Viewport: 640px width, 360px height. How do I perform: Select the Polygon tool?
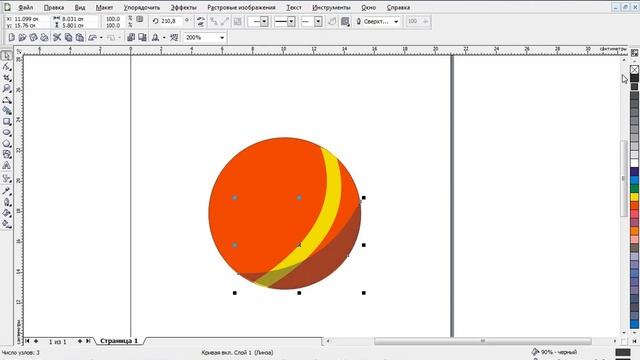click(x=7, y=144)
